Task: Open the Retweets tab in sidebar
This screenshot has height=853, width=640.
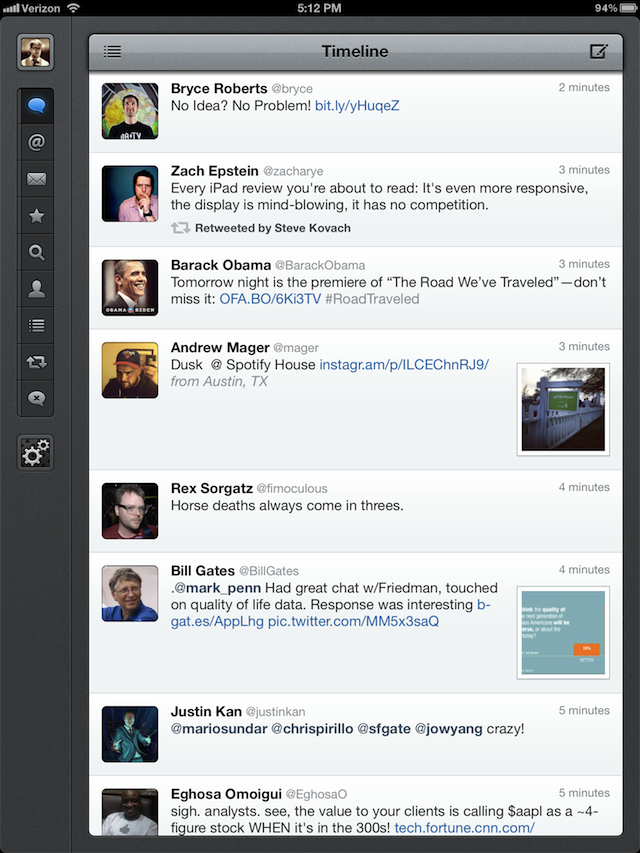Action: click(x=36, y=362)
